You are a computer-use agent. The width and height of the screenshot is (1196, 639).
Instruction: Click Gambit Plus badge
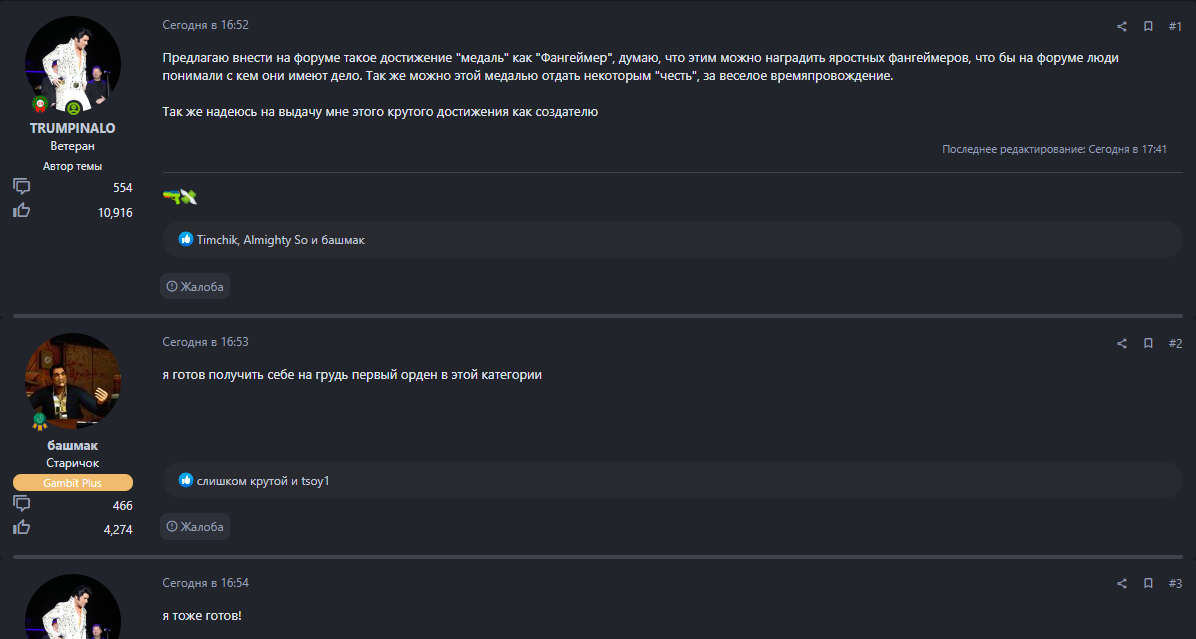(x=73, y=483)
